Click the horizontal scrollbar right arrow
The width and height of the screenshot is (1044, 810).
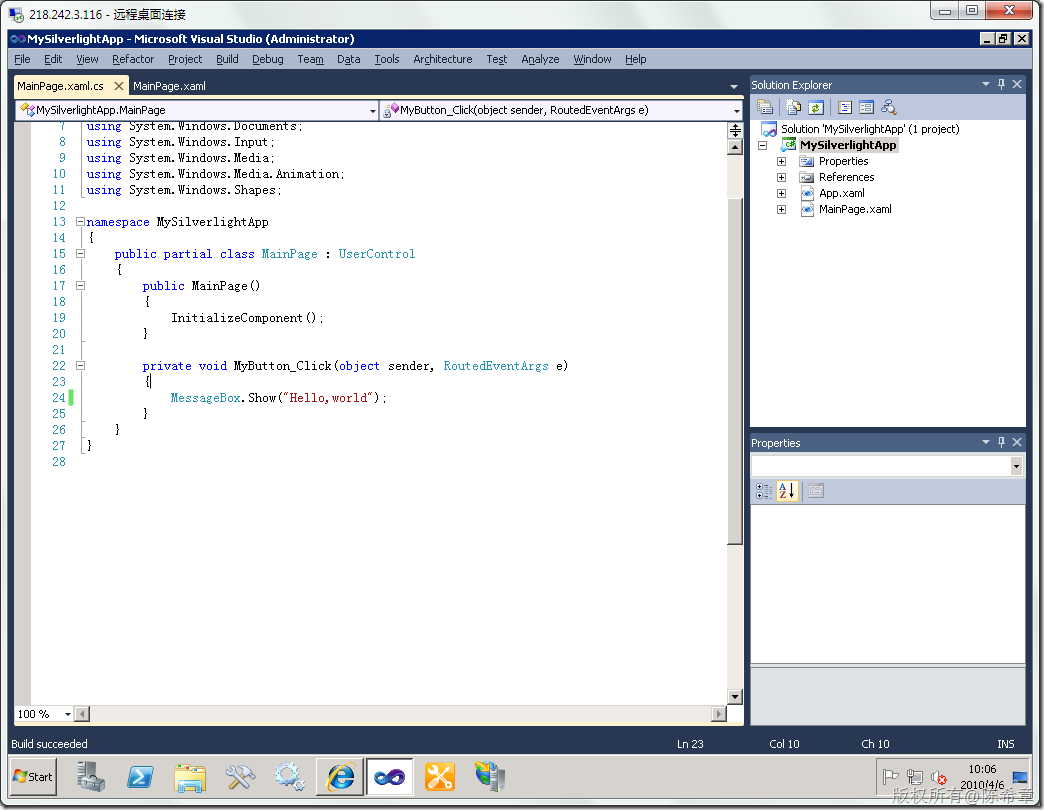[718, 714]
